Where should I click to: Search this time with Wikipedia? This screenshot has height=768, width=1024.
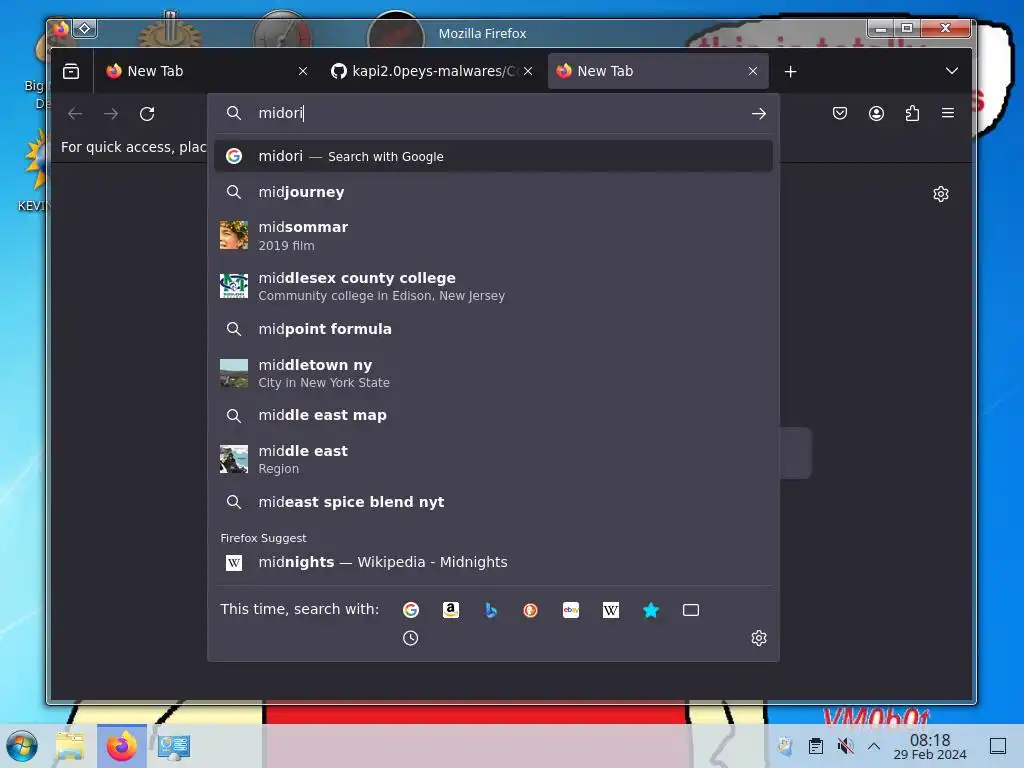(611, 610)
